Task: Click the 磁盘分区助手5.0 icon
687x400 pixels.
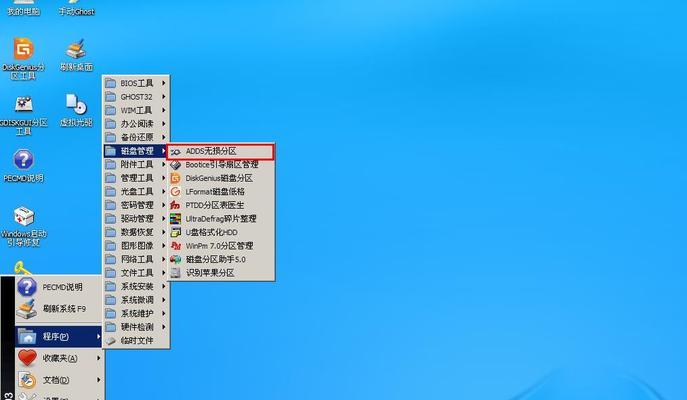Action: 175,259
